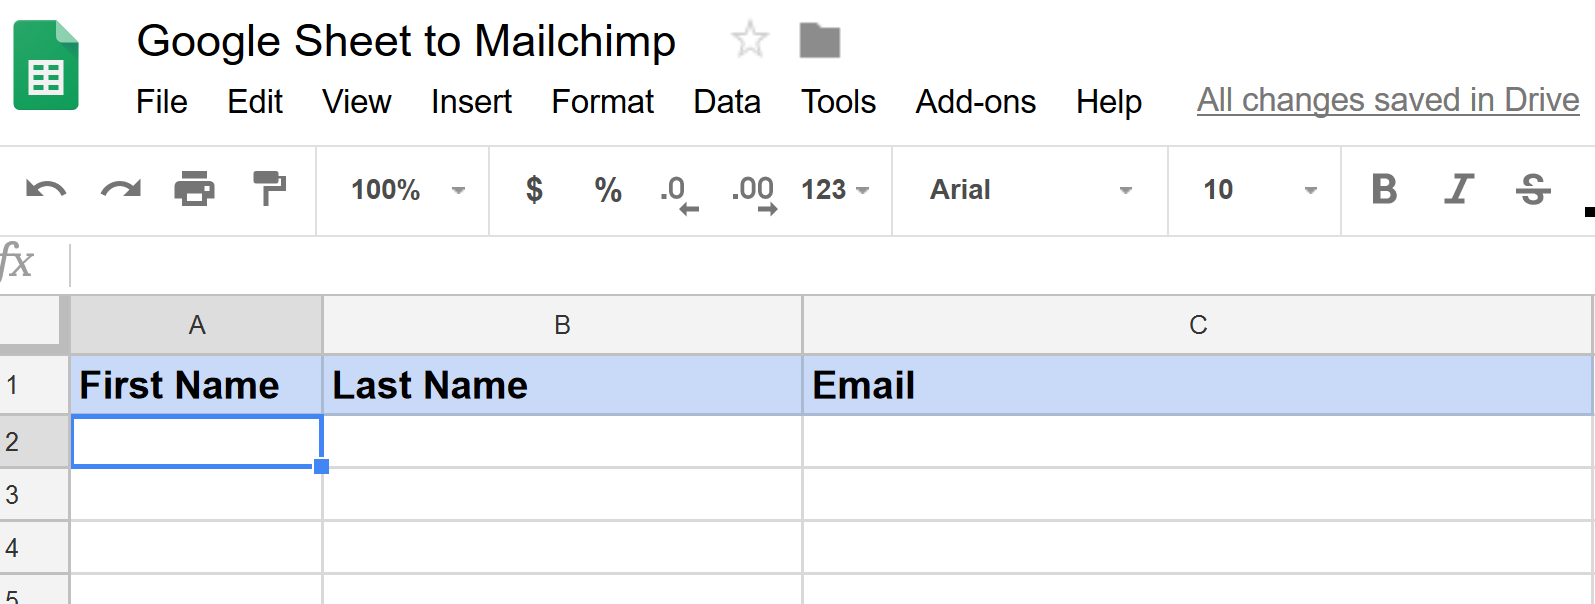The width and height of the screenshot is (1595, 604).
Task: Select column C header
Action: [x=1198, y=325]
